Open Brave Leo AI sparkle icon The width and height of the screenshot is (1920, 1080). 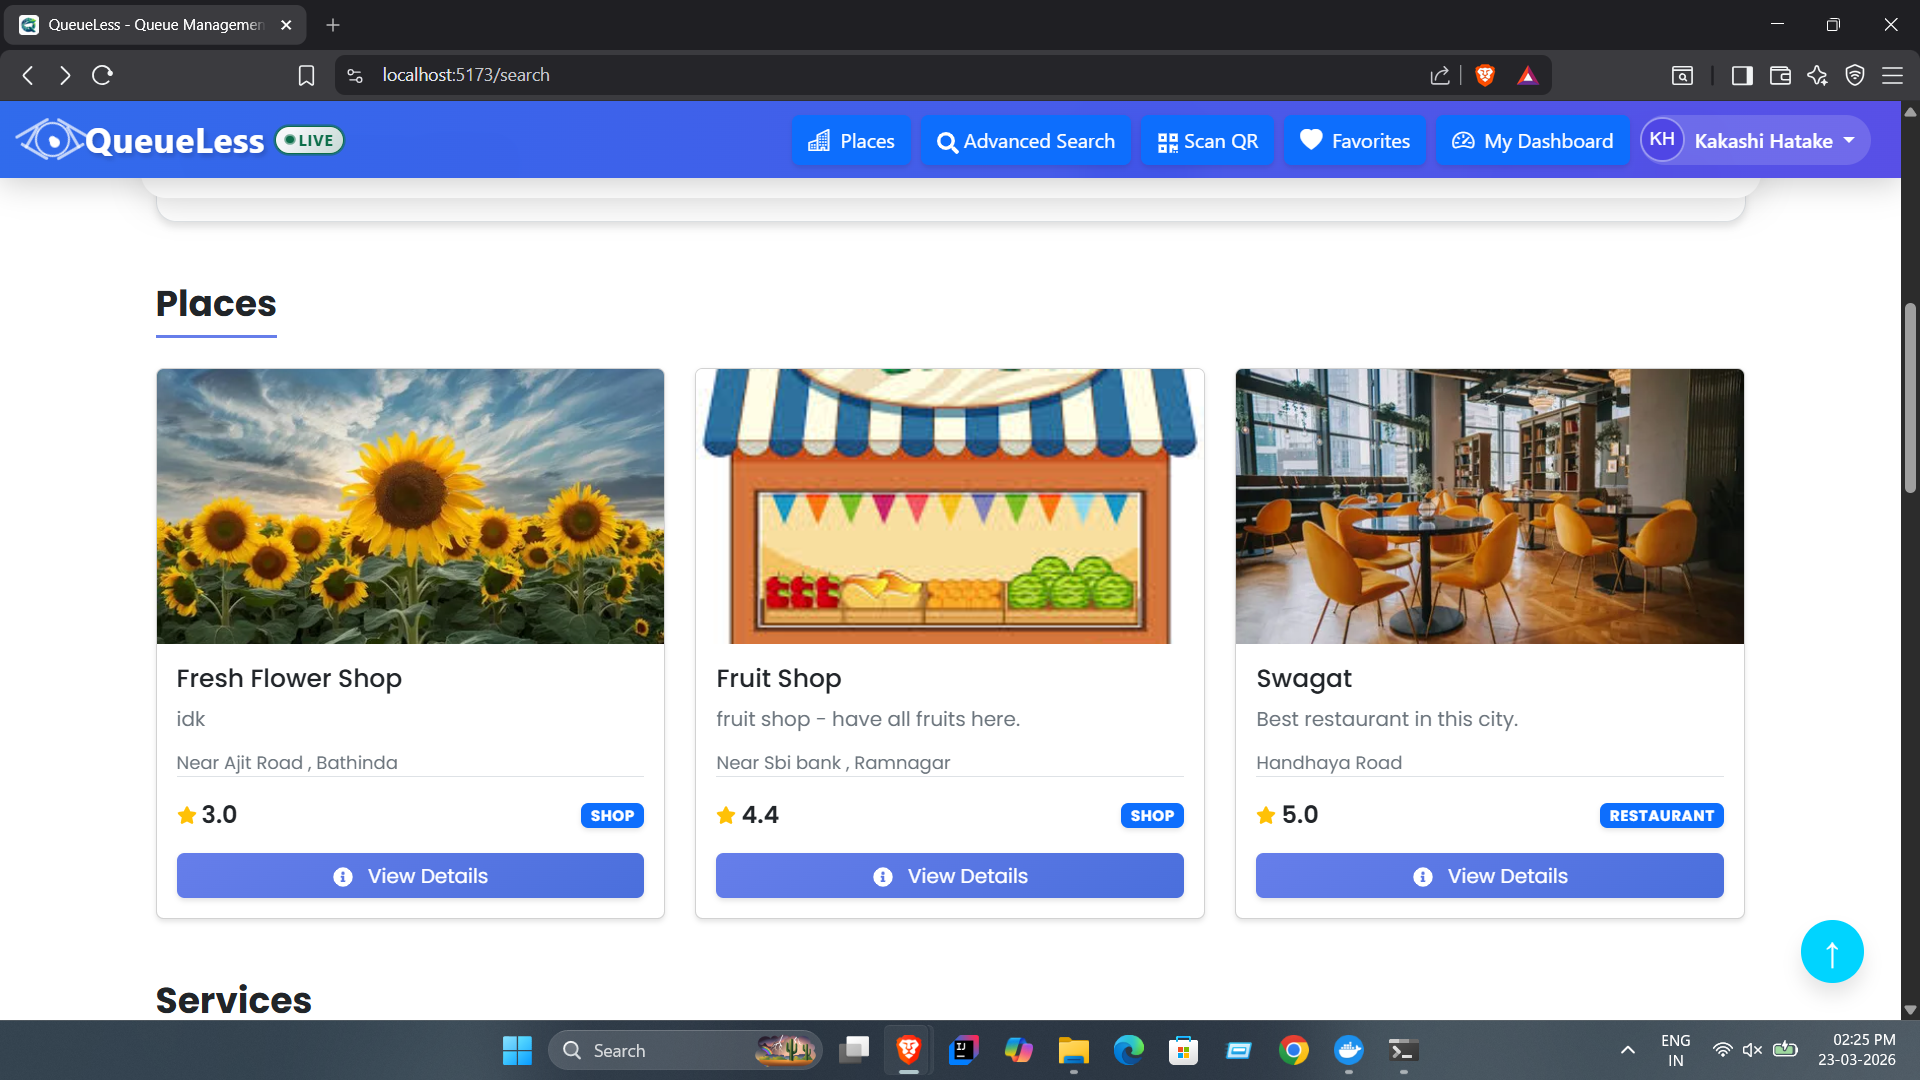point(1817,75)
